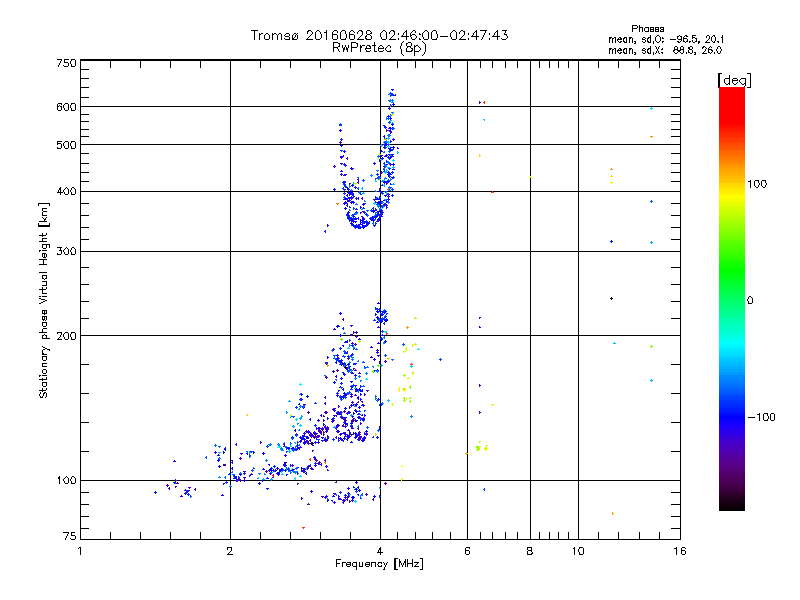
Task: Click the black bottom of the phase colorbar
Action: (732, 503)
